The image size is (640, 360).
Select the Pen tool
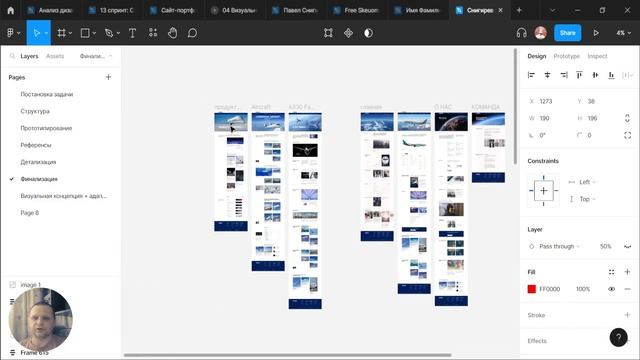click(x=109, y=33)
